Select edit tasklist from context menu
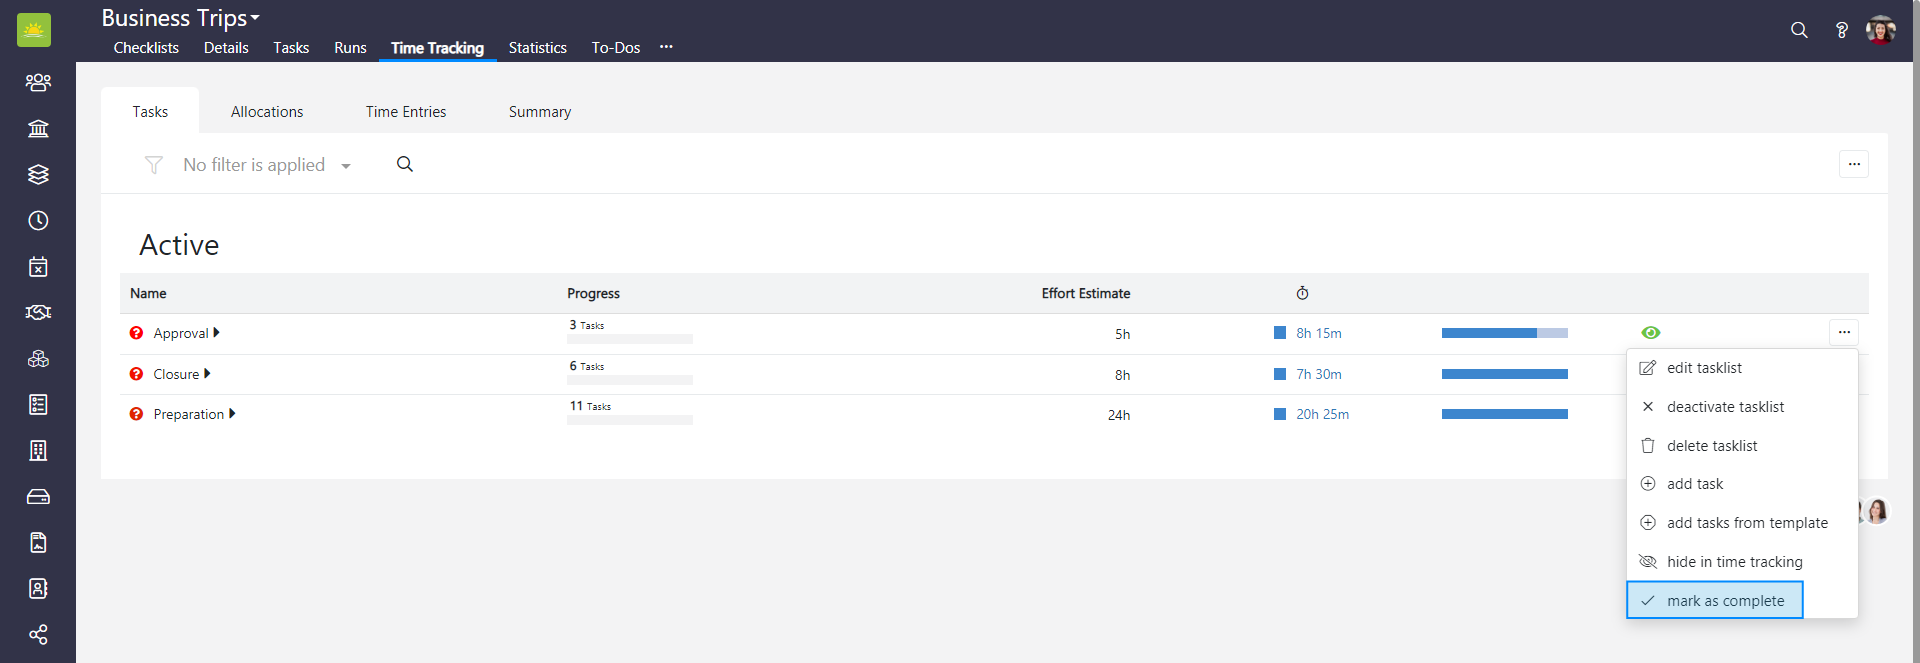Screen dimensions: 1920x663 [x=1704, y=368]
